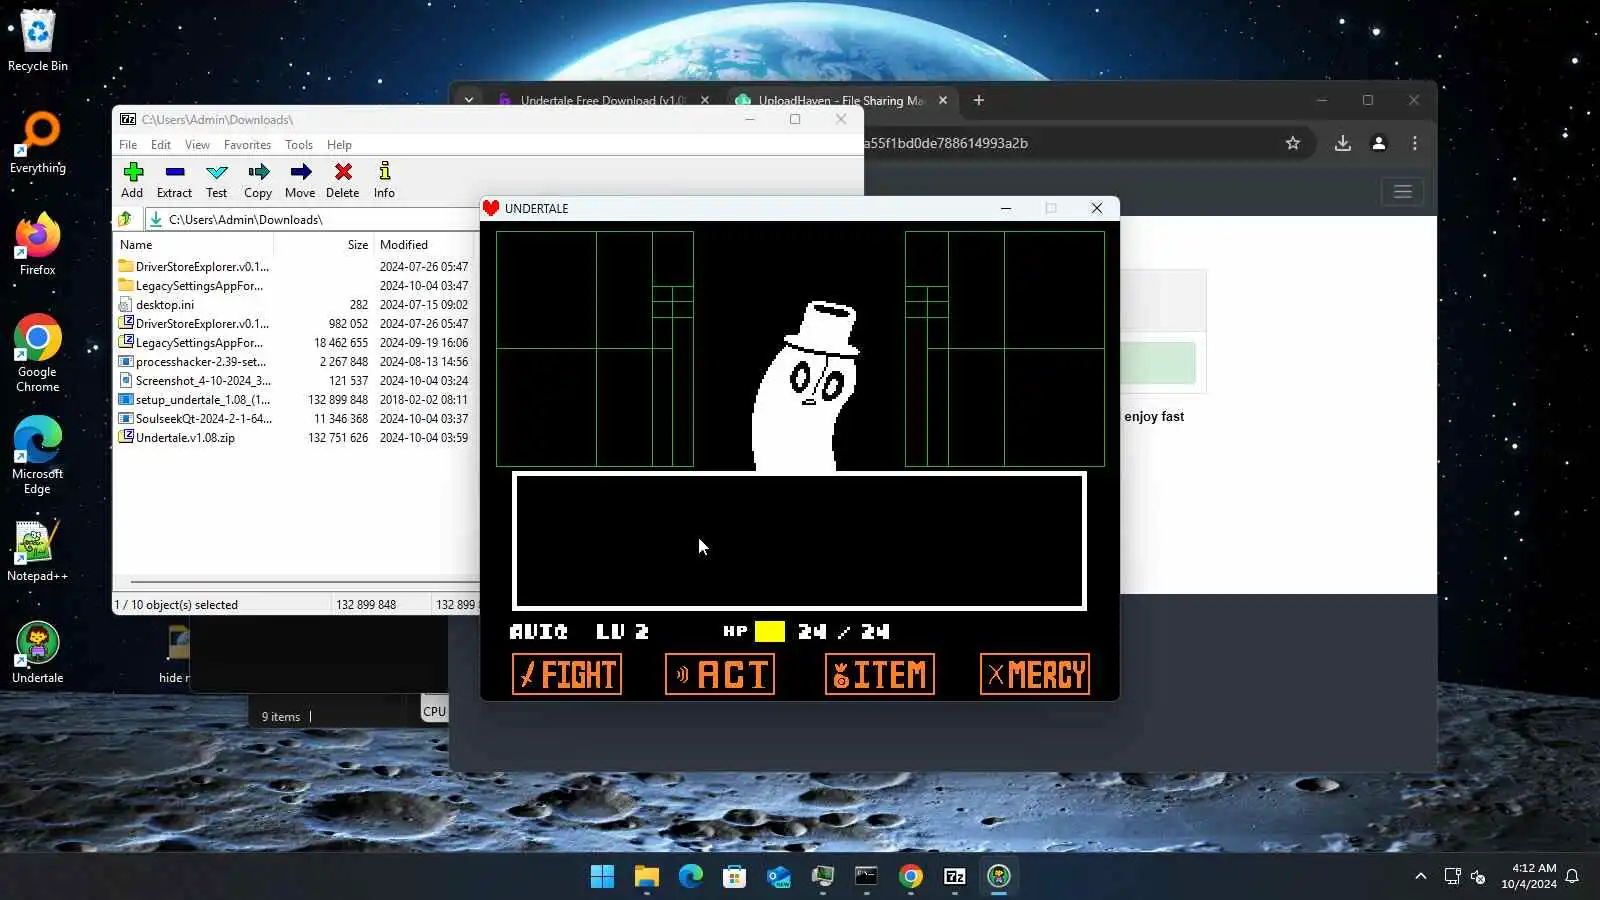Select SoulseekQt-2024-2-1-64 file row
The height and width of the screenshot is (900, 1600).
[x=296, y=419]
